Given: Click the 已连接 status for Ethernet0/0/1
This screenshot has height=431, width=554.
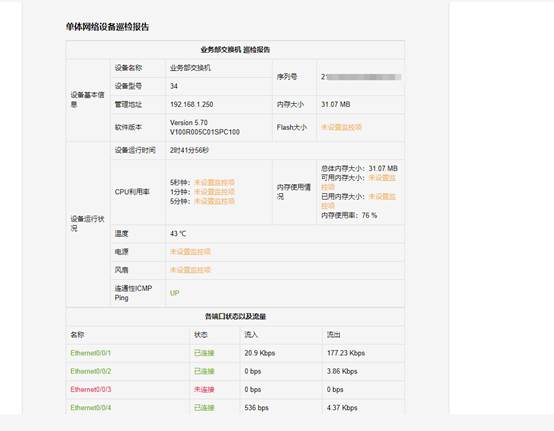Looking at the screenshot, I should (204, 353).
